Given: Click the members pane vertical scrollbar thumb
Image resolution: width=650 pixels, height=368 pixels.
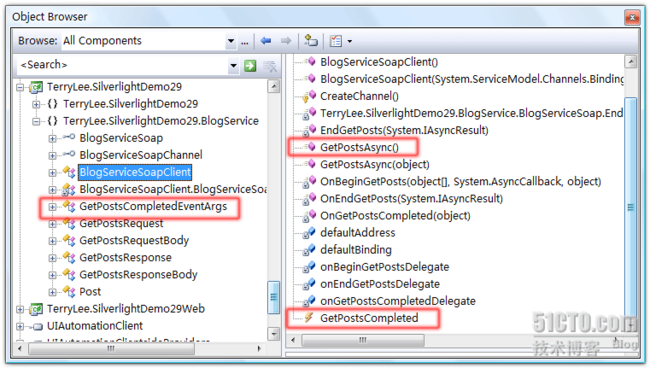Looking at the screenshot, I should click(631, 207).
